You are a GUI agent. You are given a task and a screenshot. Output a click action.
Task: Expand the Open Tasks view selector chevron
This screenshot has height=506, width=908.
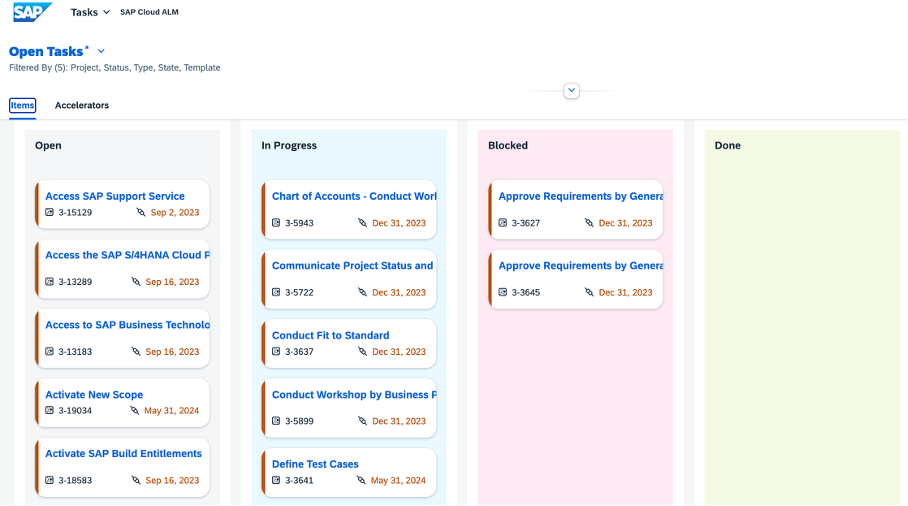click(101, 51)
